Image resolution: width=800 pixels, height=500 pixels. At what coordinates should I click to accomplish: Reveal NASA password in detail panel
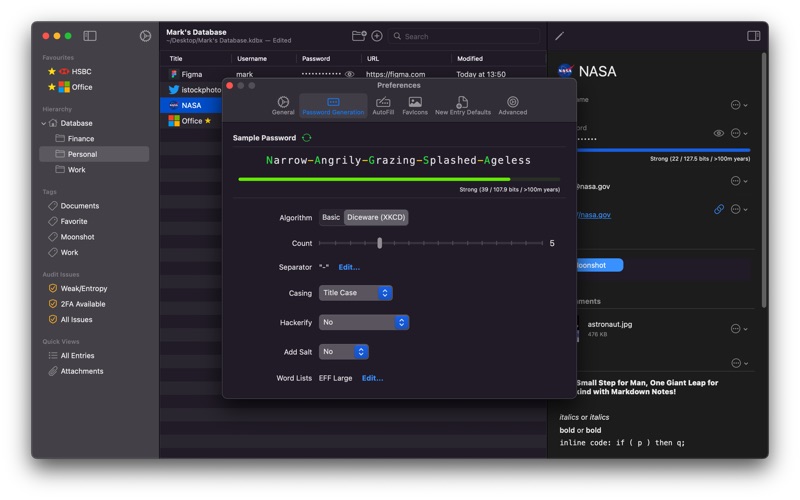coord(718,133)
